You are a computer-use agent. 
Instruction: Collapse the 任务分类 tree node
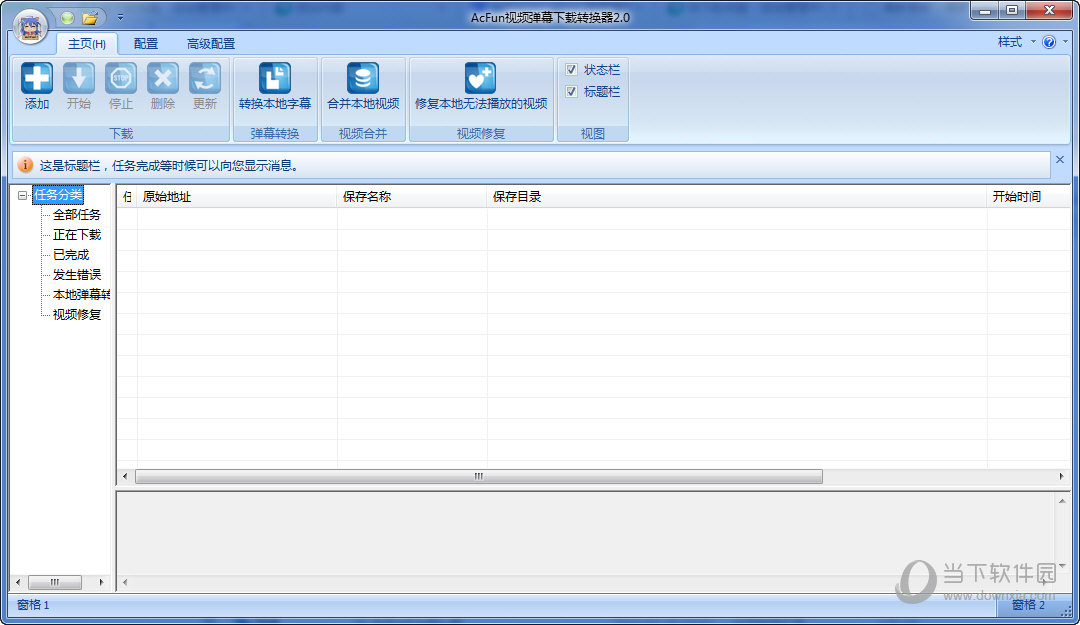[x=23, y=196]
